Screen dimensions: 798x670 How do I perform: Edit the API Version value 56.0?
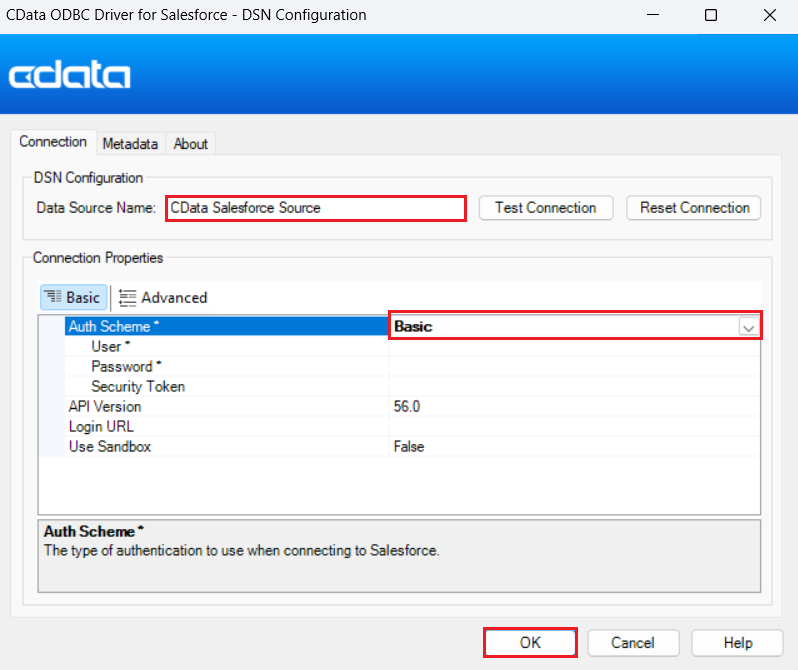(574, 407)
